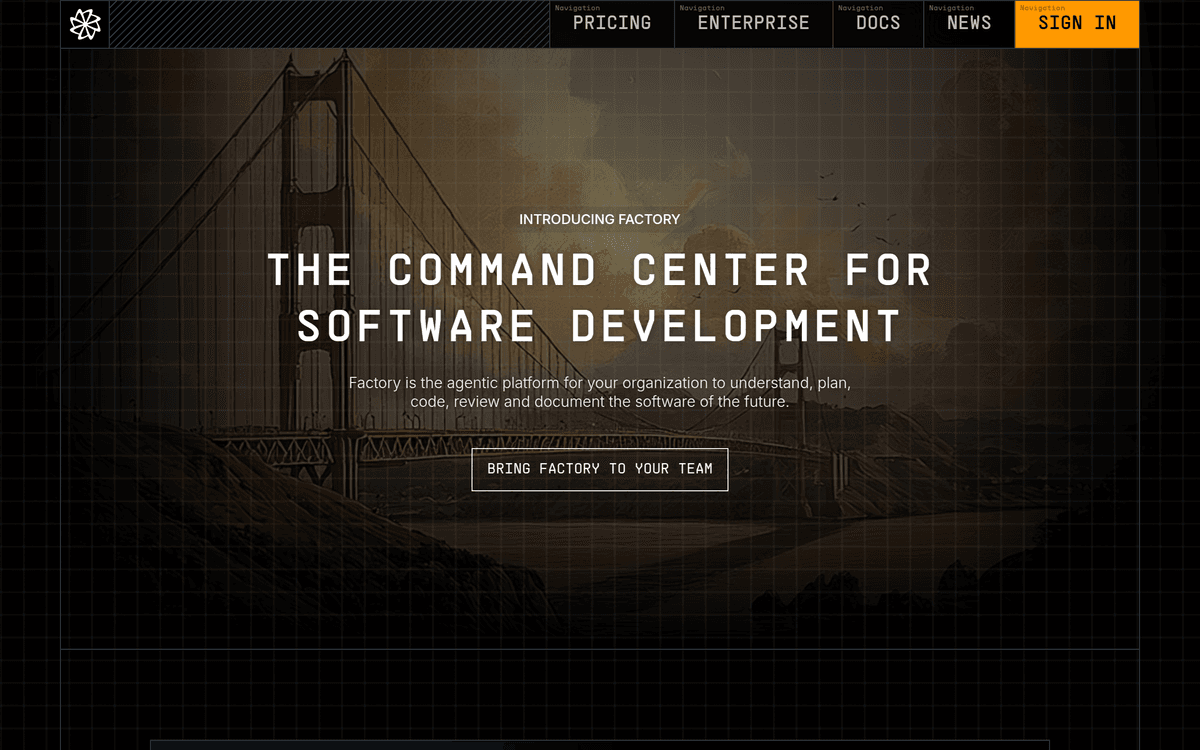
Task: Click the small Navigation label above Sign In
Action: [x=1042, y=8]
